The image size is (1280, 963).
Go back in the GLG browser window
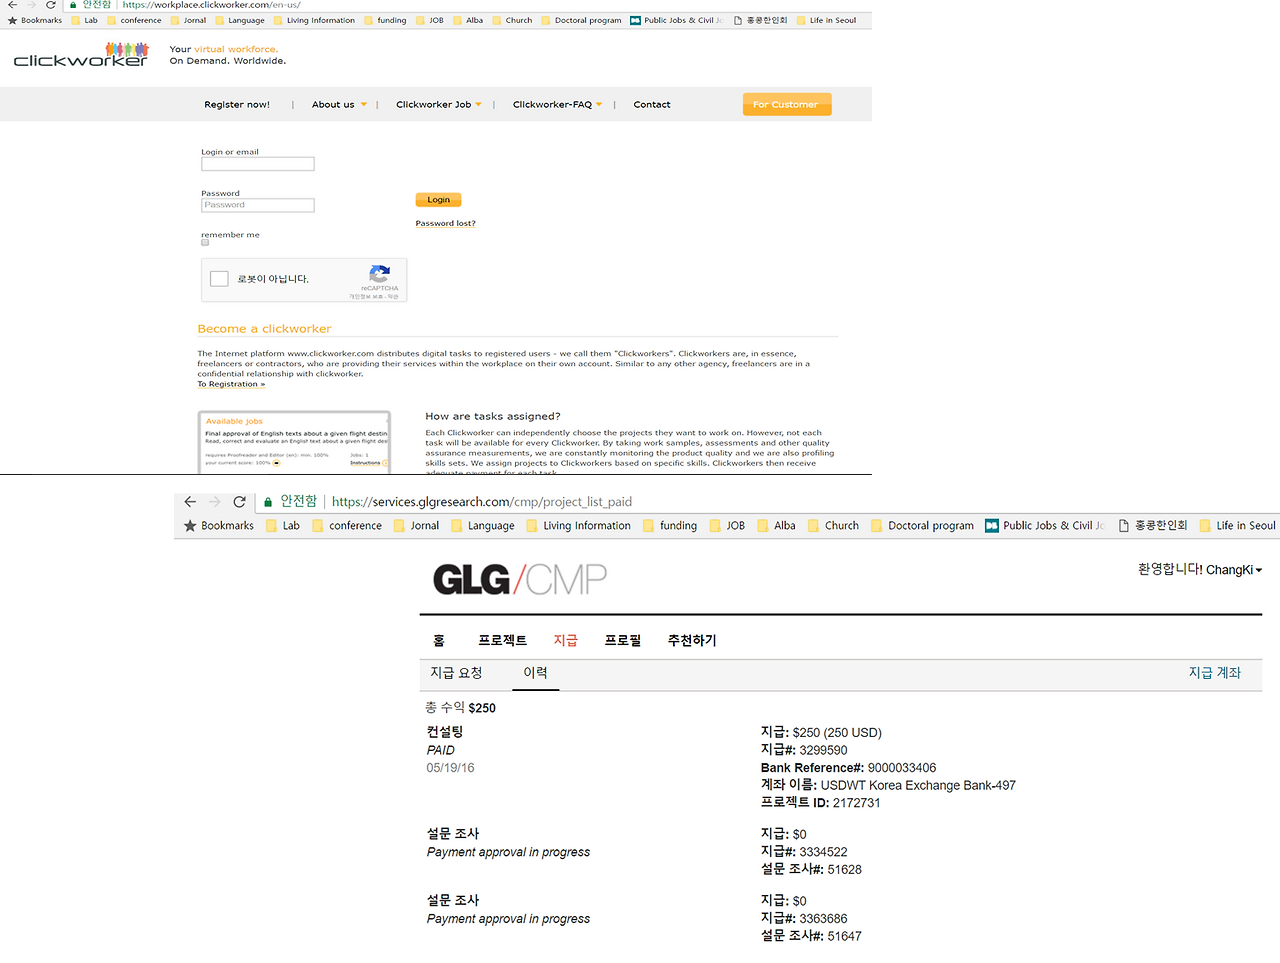pos(190,502)
